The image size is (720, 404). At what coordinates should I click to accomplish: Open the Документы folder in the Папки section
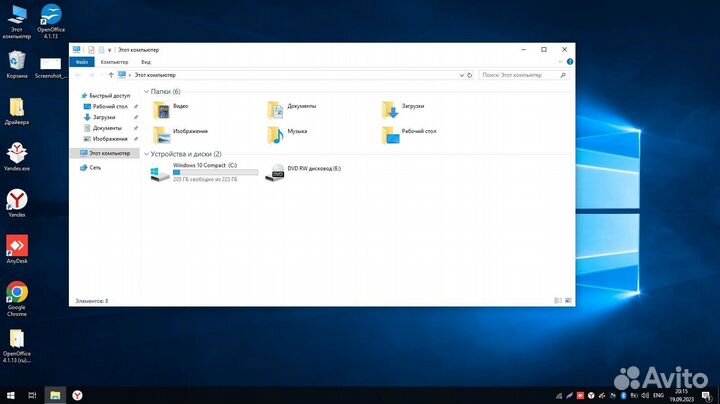292,109
